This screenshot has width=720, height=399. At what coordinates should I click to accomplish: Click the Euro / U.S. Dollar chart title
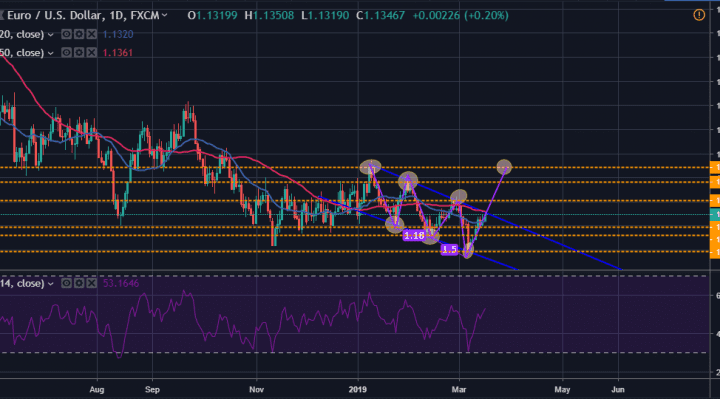click(x=84, y=16)
